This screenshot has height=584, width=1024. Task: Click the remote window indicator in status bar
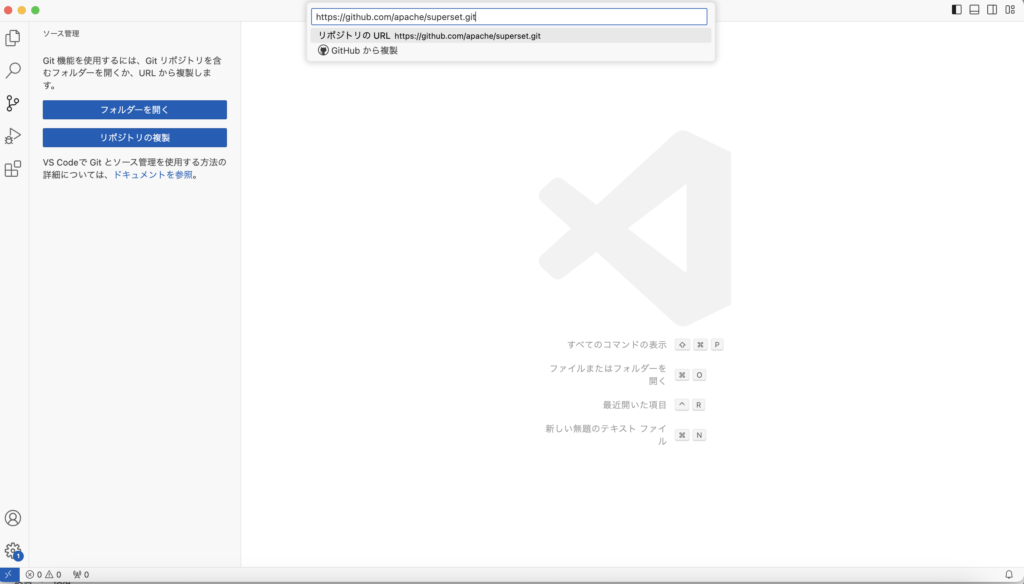pos(9,575)
